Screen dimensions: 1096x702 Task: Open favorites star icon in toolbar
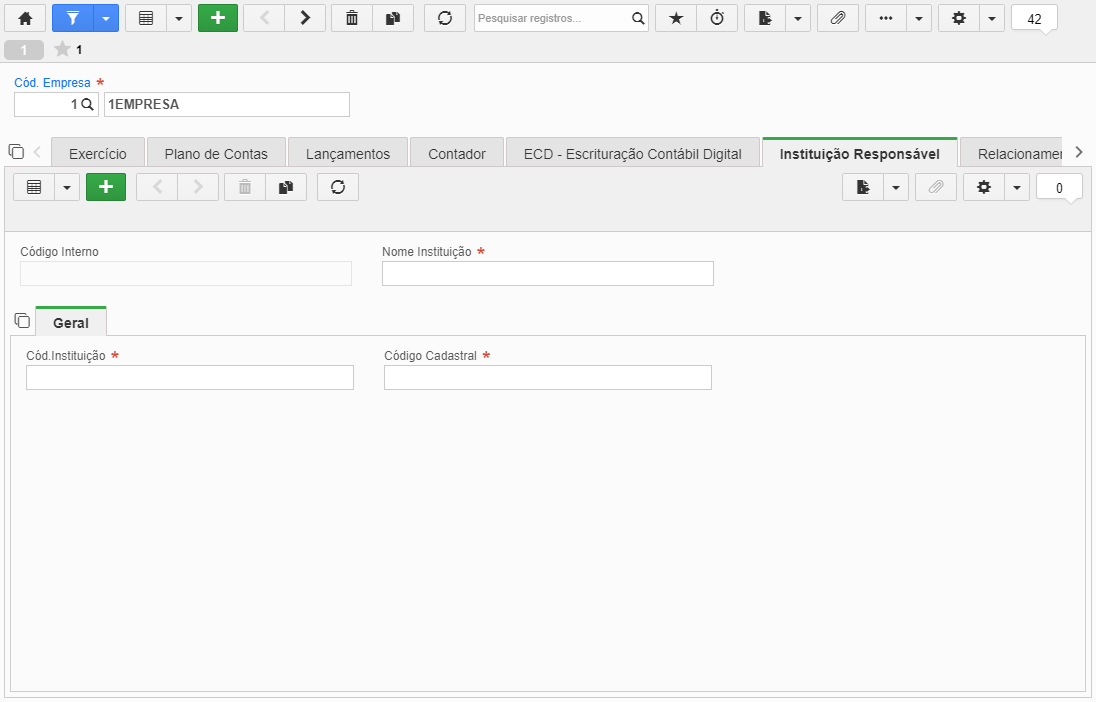676,18
